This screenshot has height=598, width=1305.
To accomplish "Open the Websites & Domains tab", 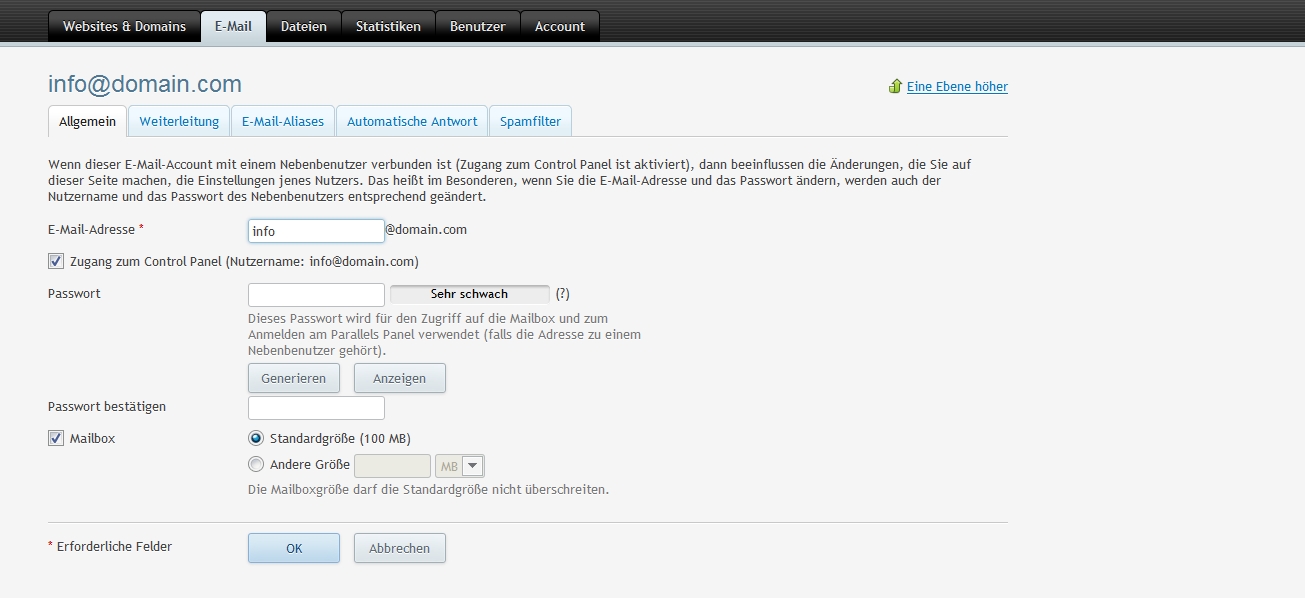I will (124, 27).
